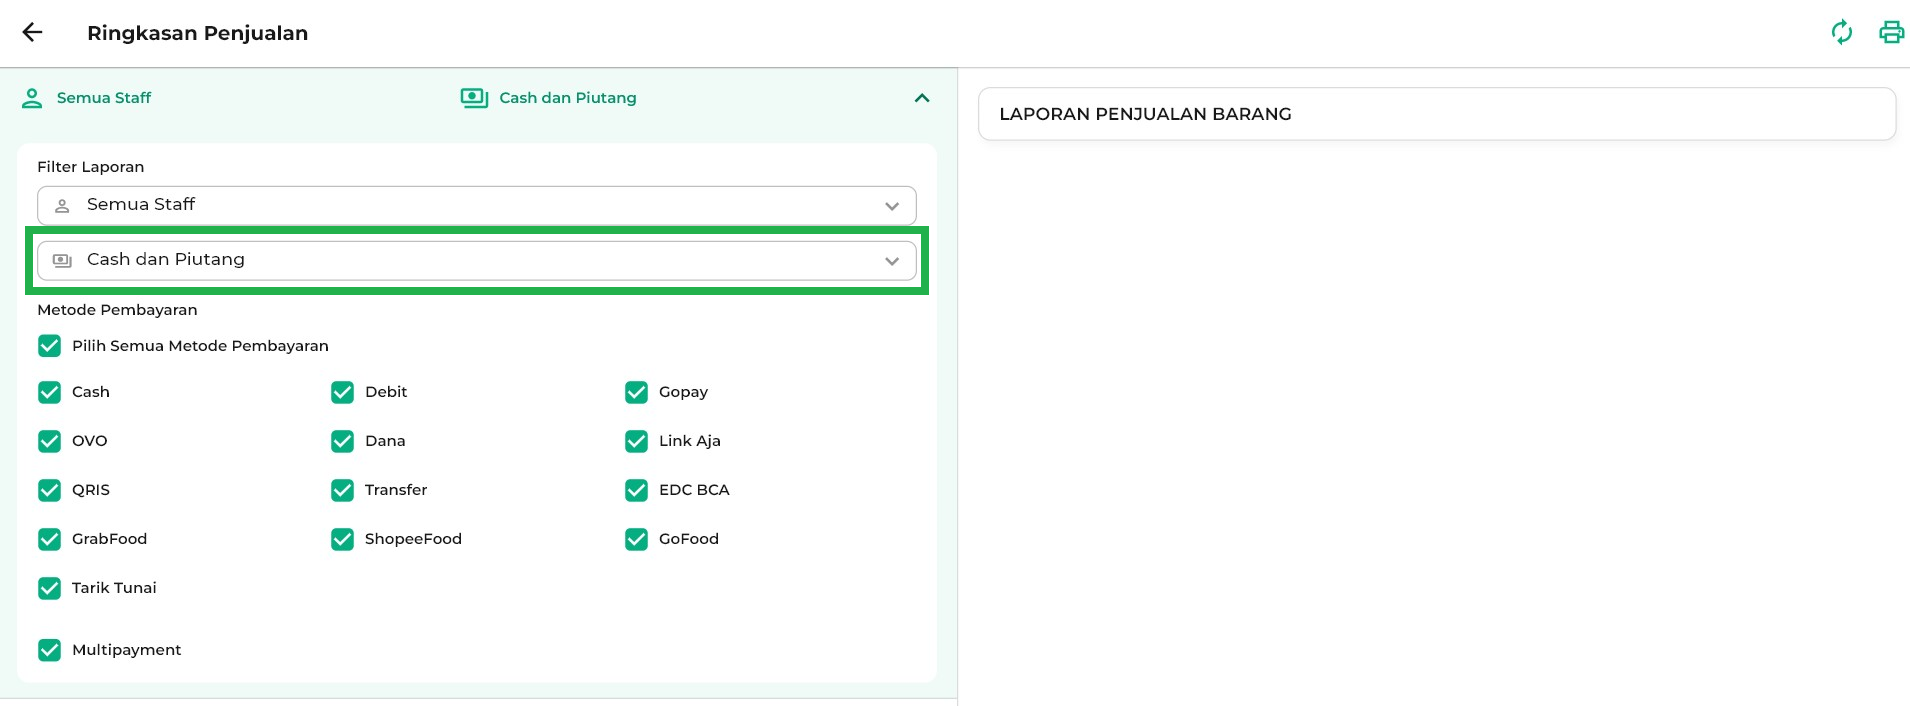Uncheck the ShopeeFood checkbox

[342, 539]
